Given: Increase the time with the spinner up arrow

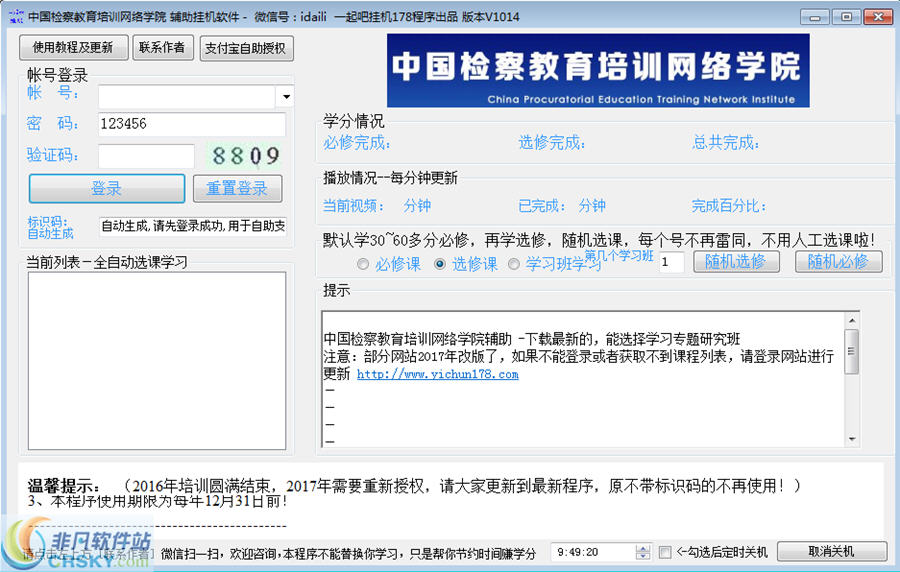Looking at the screenshot, I should (644, 548).
